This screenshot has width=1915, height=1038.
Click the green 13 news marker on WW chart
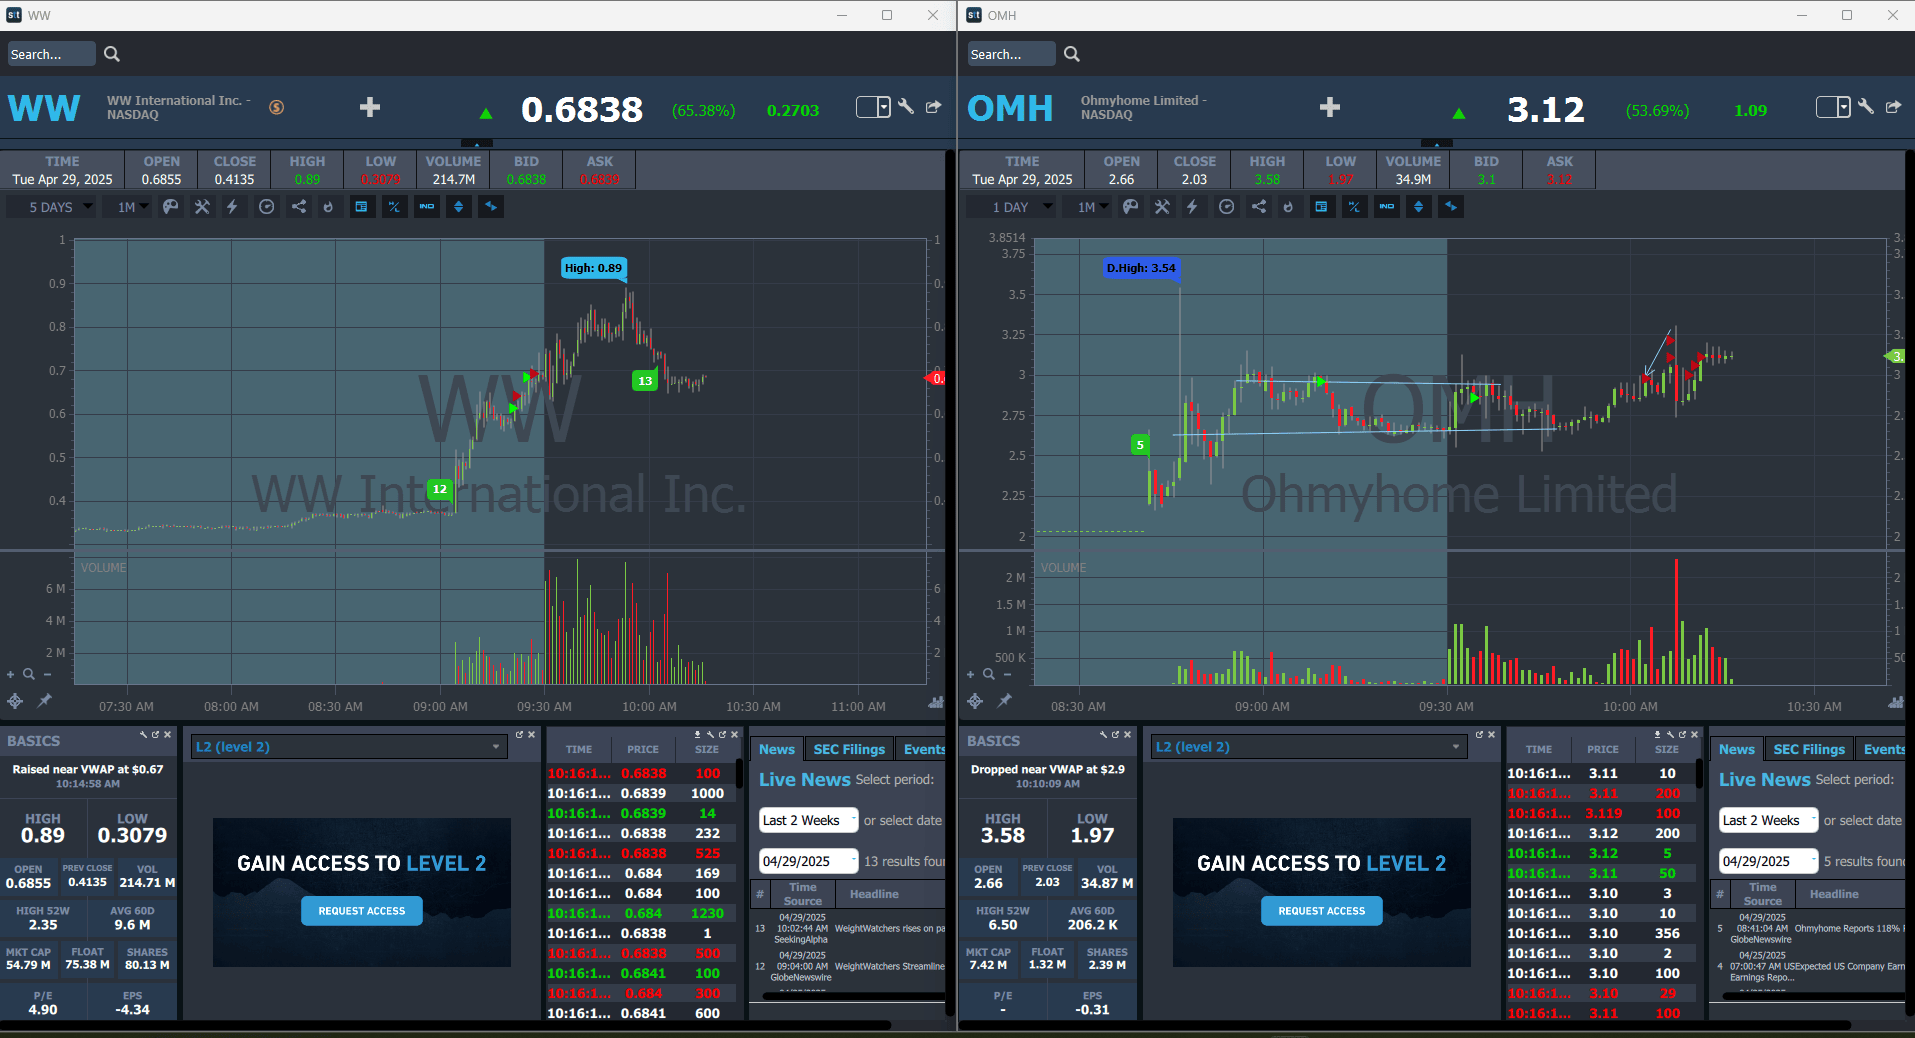pyautogui.click(x=645, y=380)
